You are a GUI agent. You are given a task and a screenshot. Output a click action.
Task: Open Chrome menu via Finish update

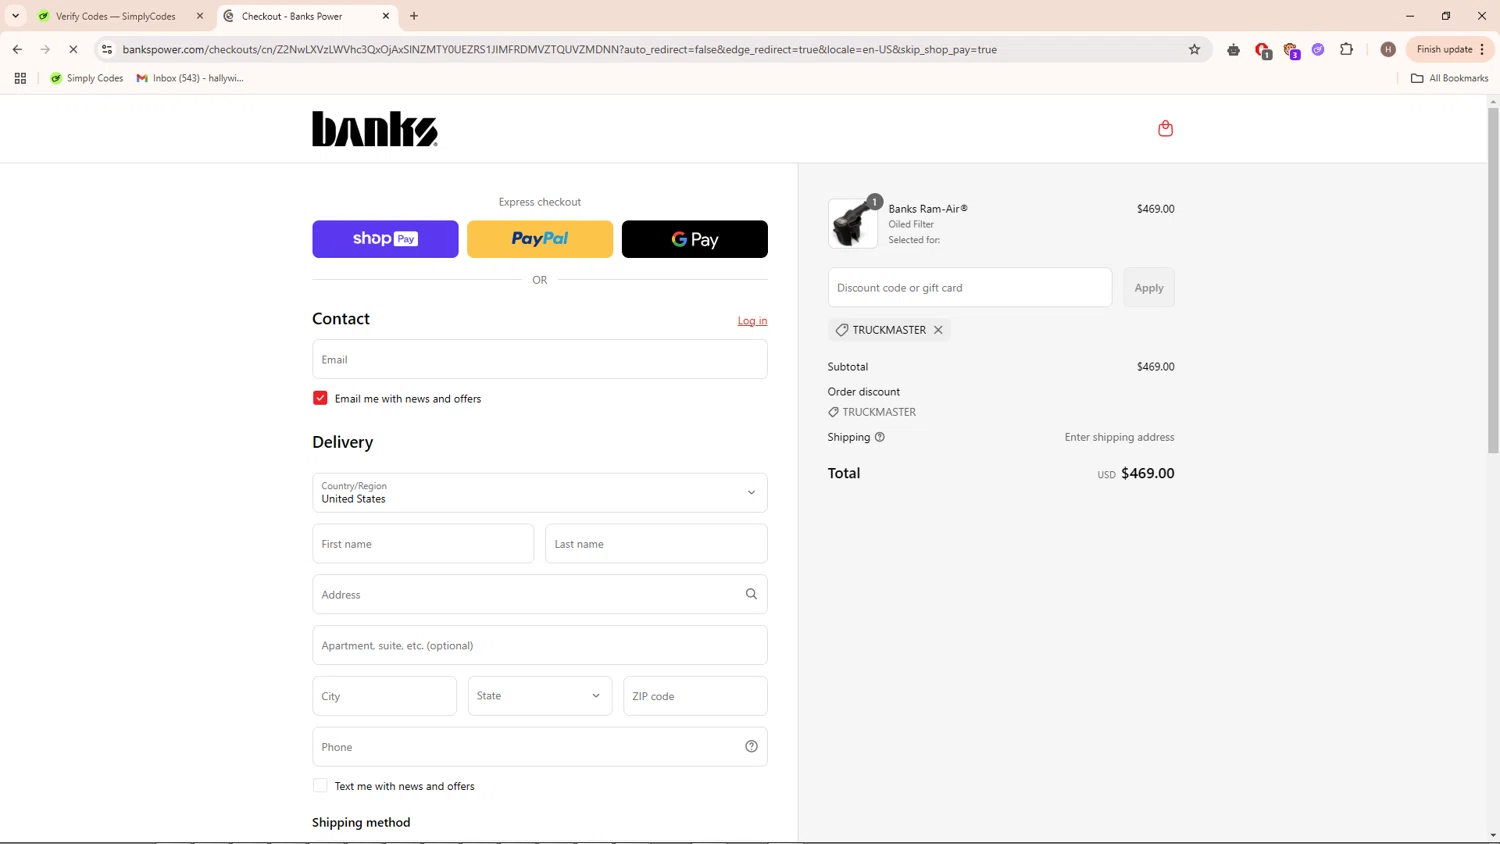point(1451,49)
